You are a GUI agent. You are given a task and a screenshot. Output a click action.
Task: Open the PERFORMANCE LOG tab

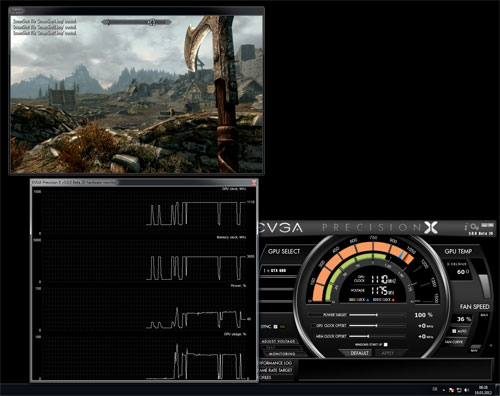pyautogui.click(x=276, y=363)
